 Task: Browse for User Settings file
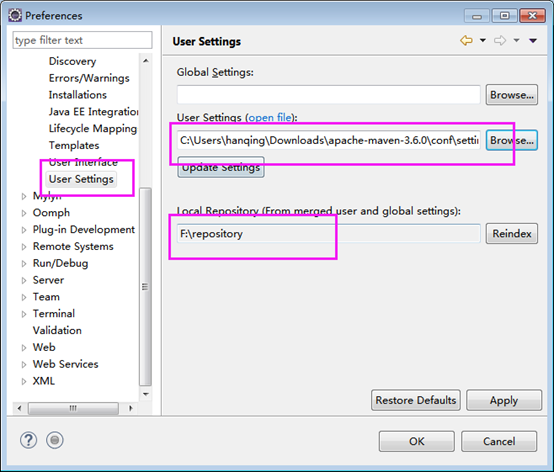tap(512, 140)
